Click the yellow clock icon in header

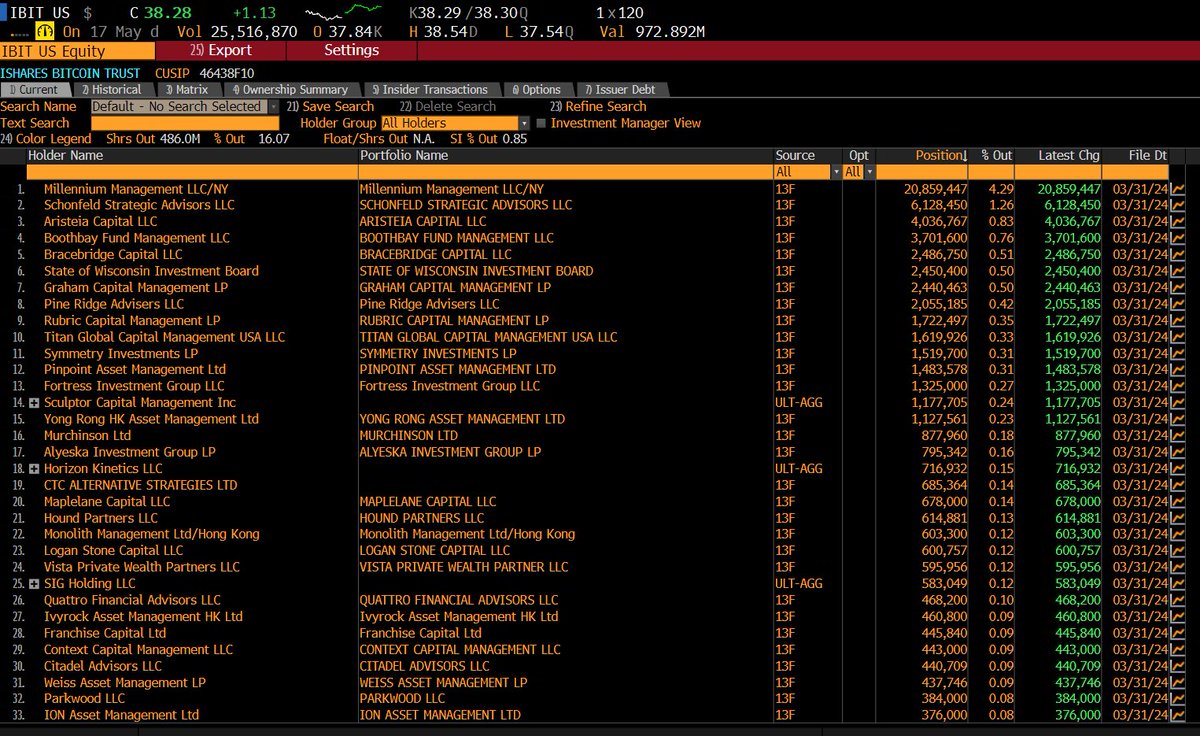[45, 31]
